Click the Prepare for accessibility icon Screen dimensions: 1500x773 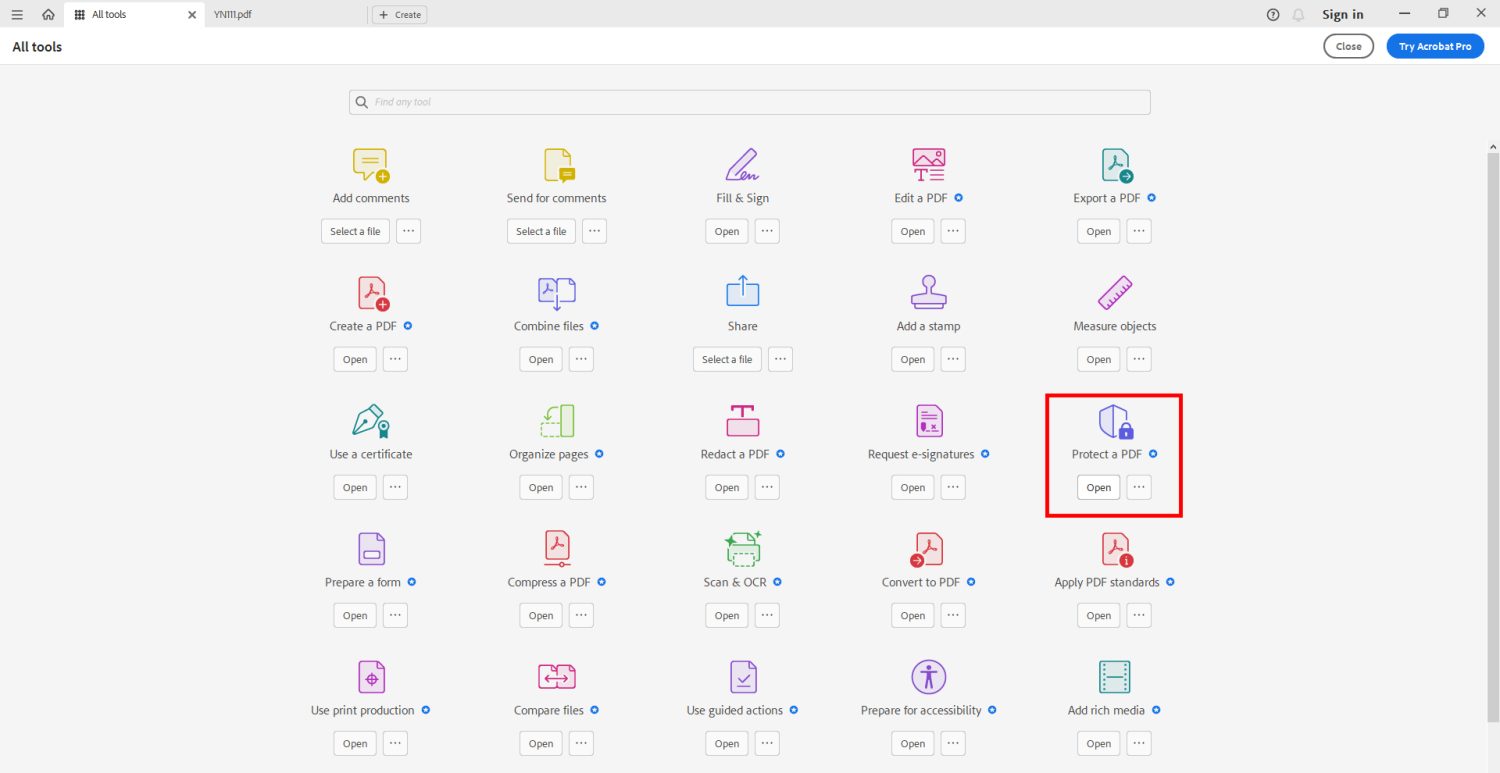tap(929, 677)
